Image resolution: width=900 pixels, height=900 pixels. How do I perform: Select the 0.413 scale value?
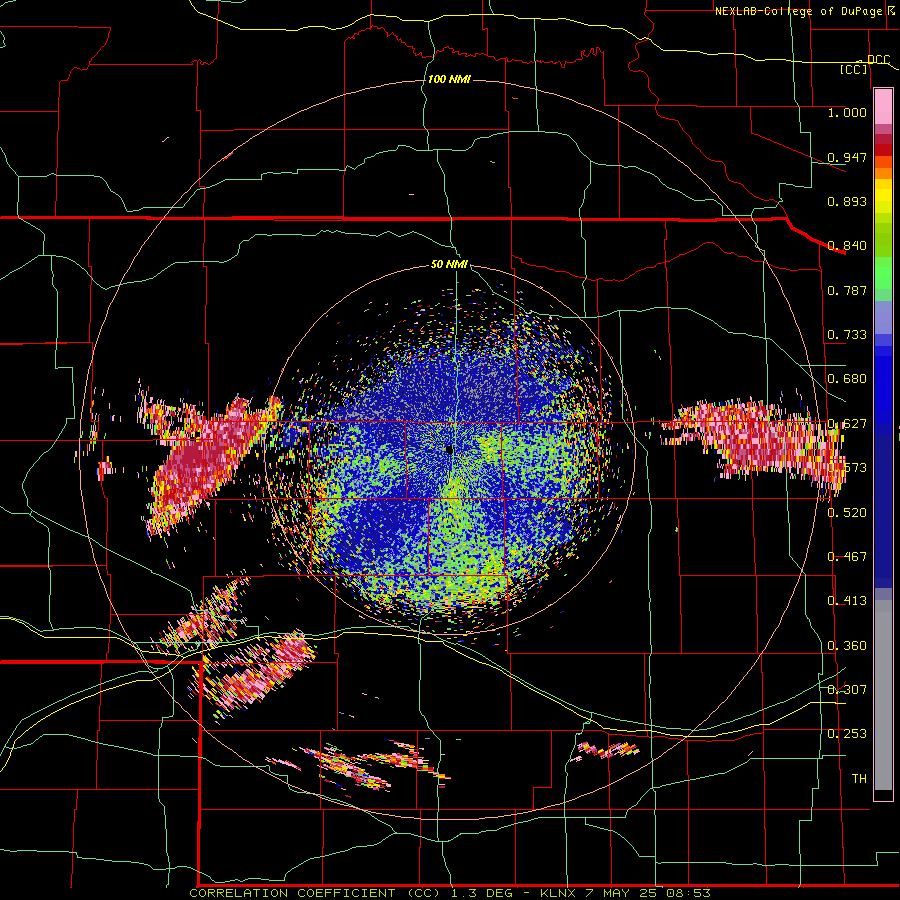pyautogui.click(x=847, y=601)
